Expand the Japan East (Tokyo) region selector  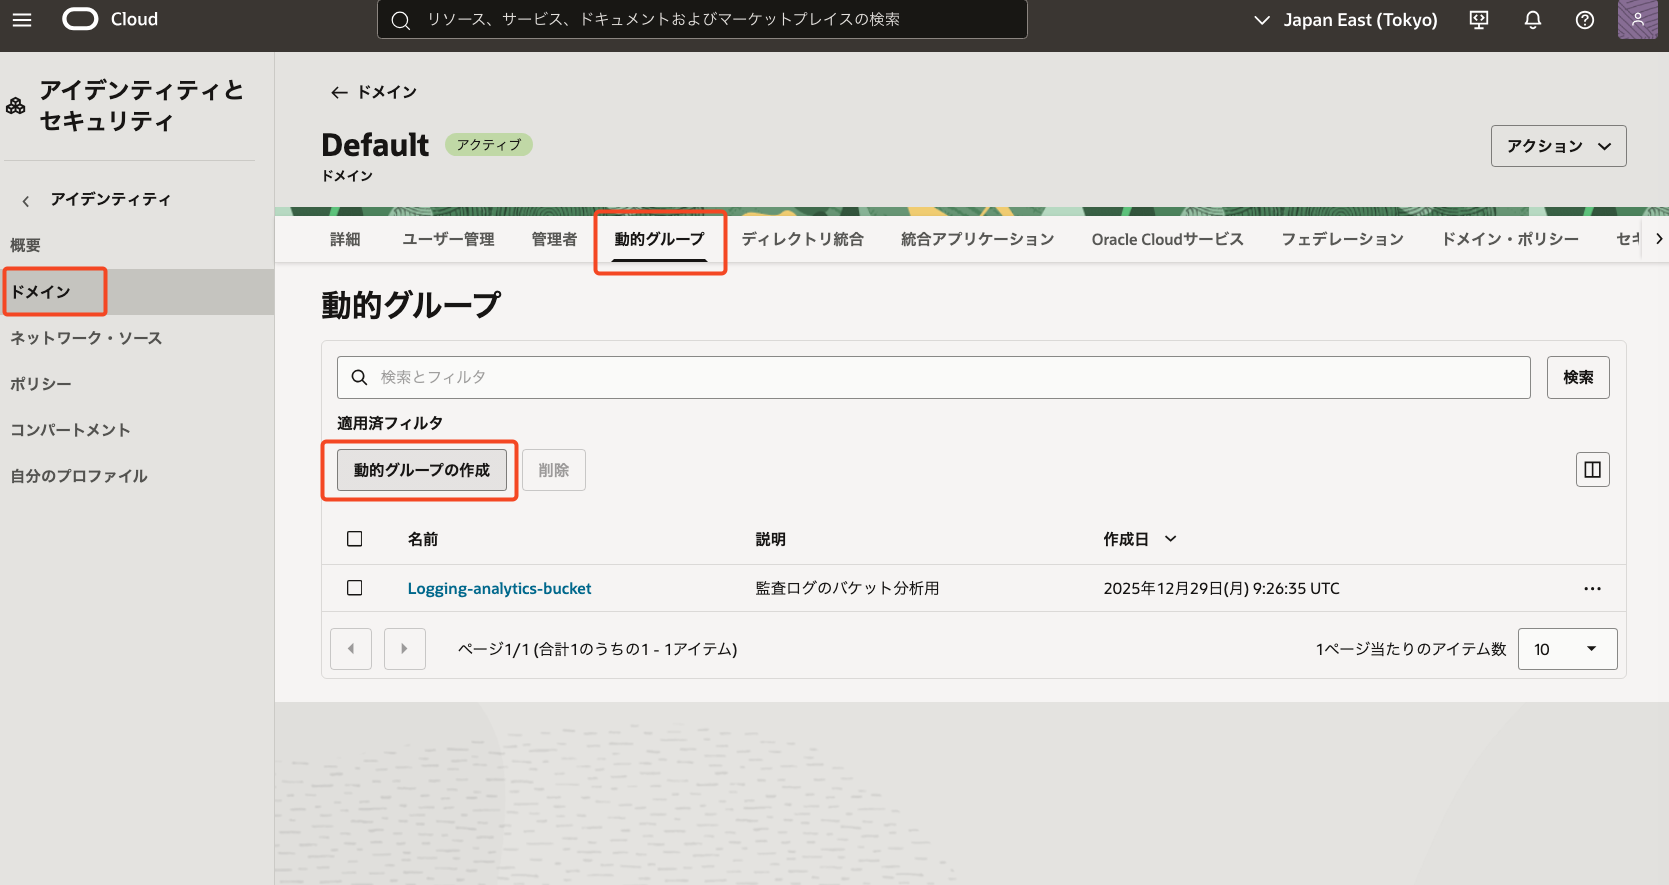(1346, 20)
